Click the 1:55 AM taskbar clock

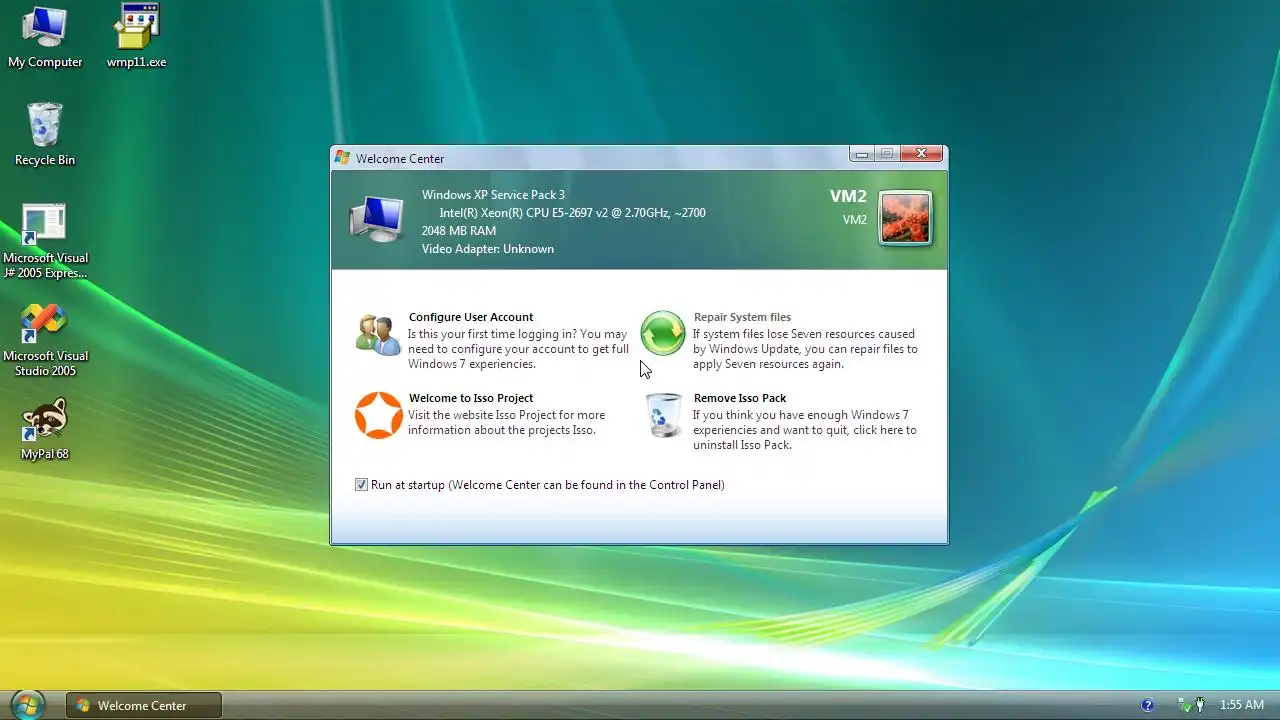(1242, 705)
